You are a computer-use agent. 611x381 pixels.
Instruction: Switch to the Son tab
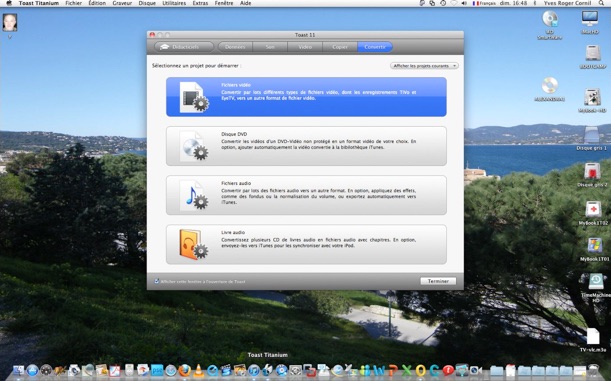click(x=270, y=47)
